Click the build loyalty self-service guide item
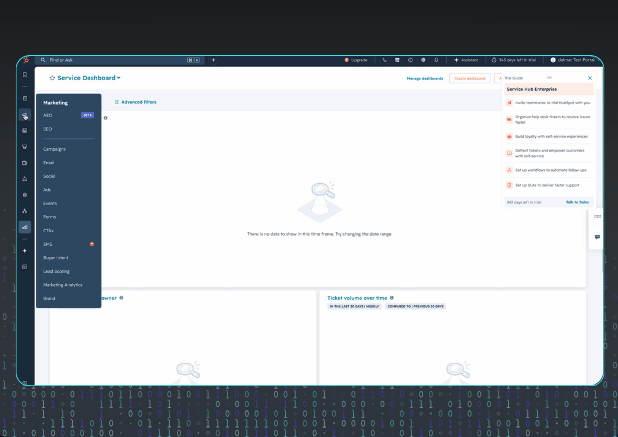Viewport: 618px width, 437px height. 549,137
